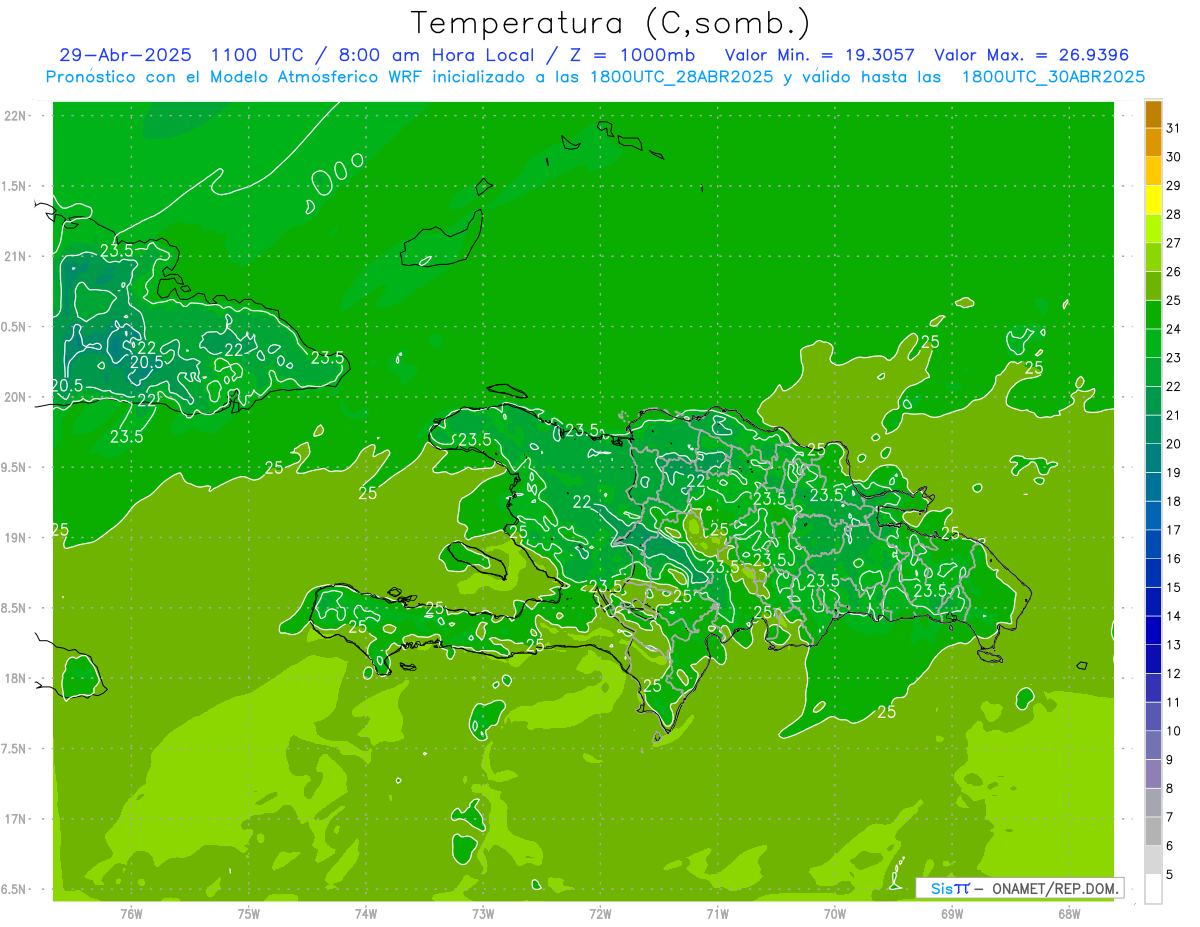
Task: Click the '73W' longitude axis label
Action: click(x=483, y=914)
